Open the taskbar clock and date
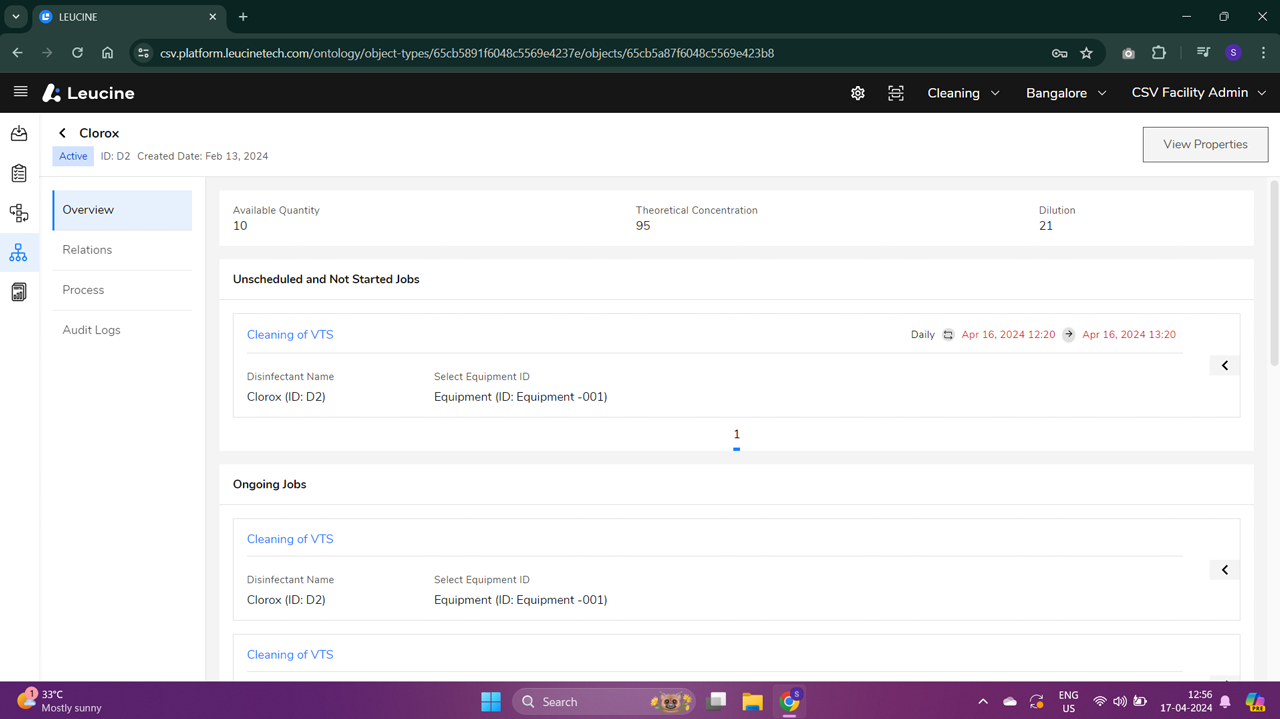The width and height of the screenshot is (1280, 719). click(1187, 701)
